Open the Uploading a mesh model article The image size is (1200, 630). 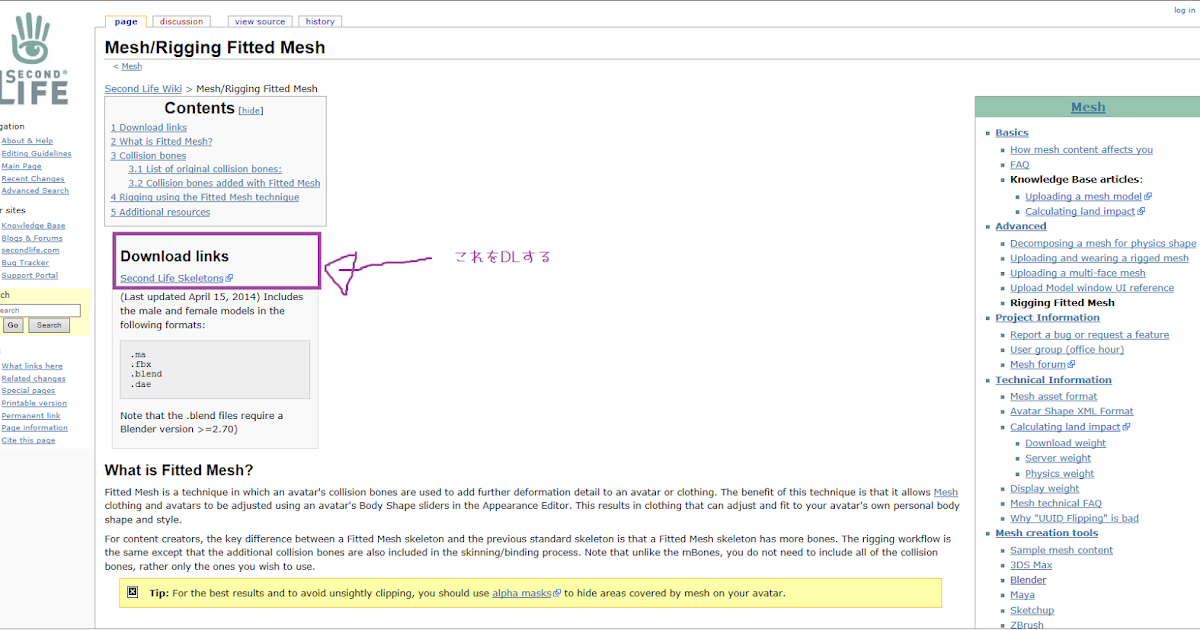tap(1083, 197)
